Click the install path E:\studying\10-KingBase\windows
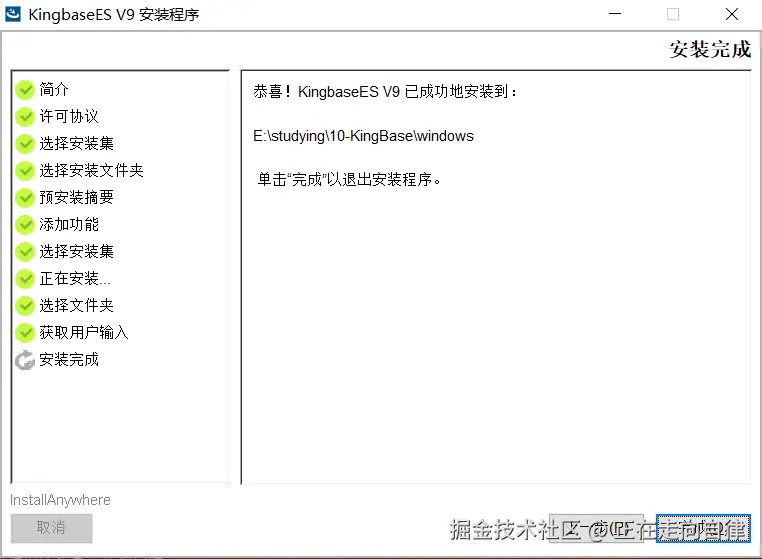This screenshot has width=762, height=559. coord(364,136)
